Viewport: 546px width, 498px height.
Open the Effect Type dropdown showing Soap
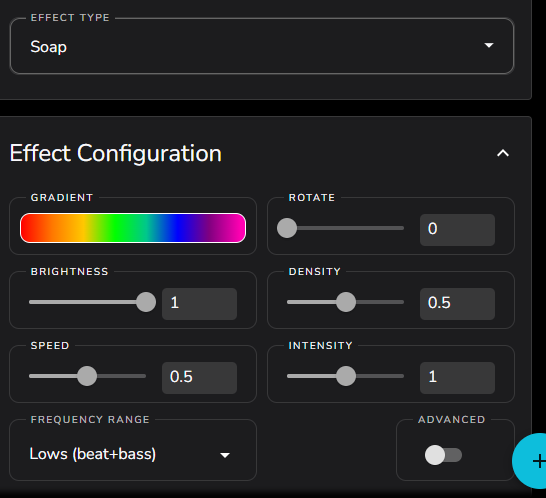click(262, 46)
